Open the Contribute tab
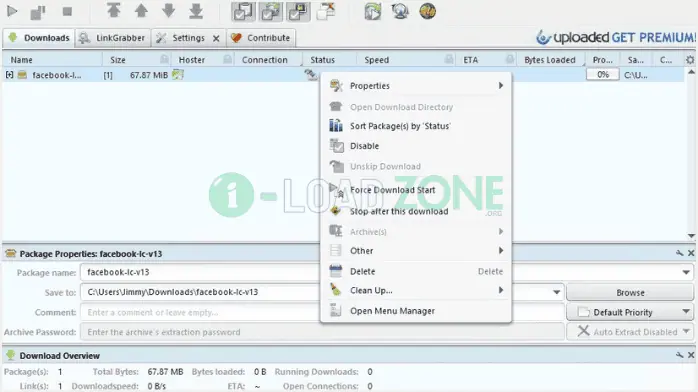Viewport: 698px width, 392px height. coord(261,38)
